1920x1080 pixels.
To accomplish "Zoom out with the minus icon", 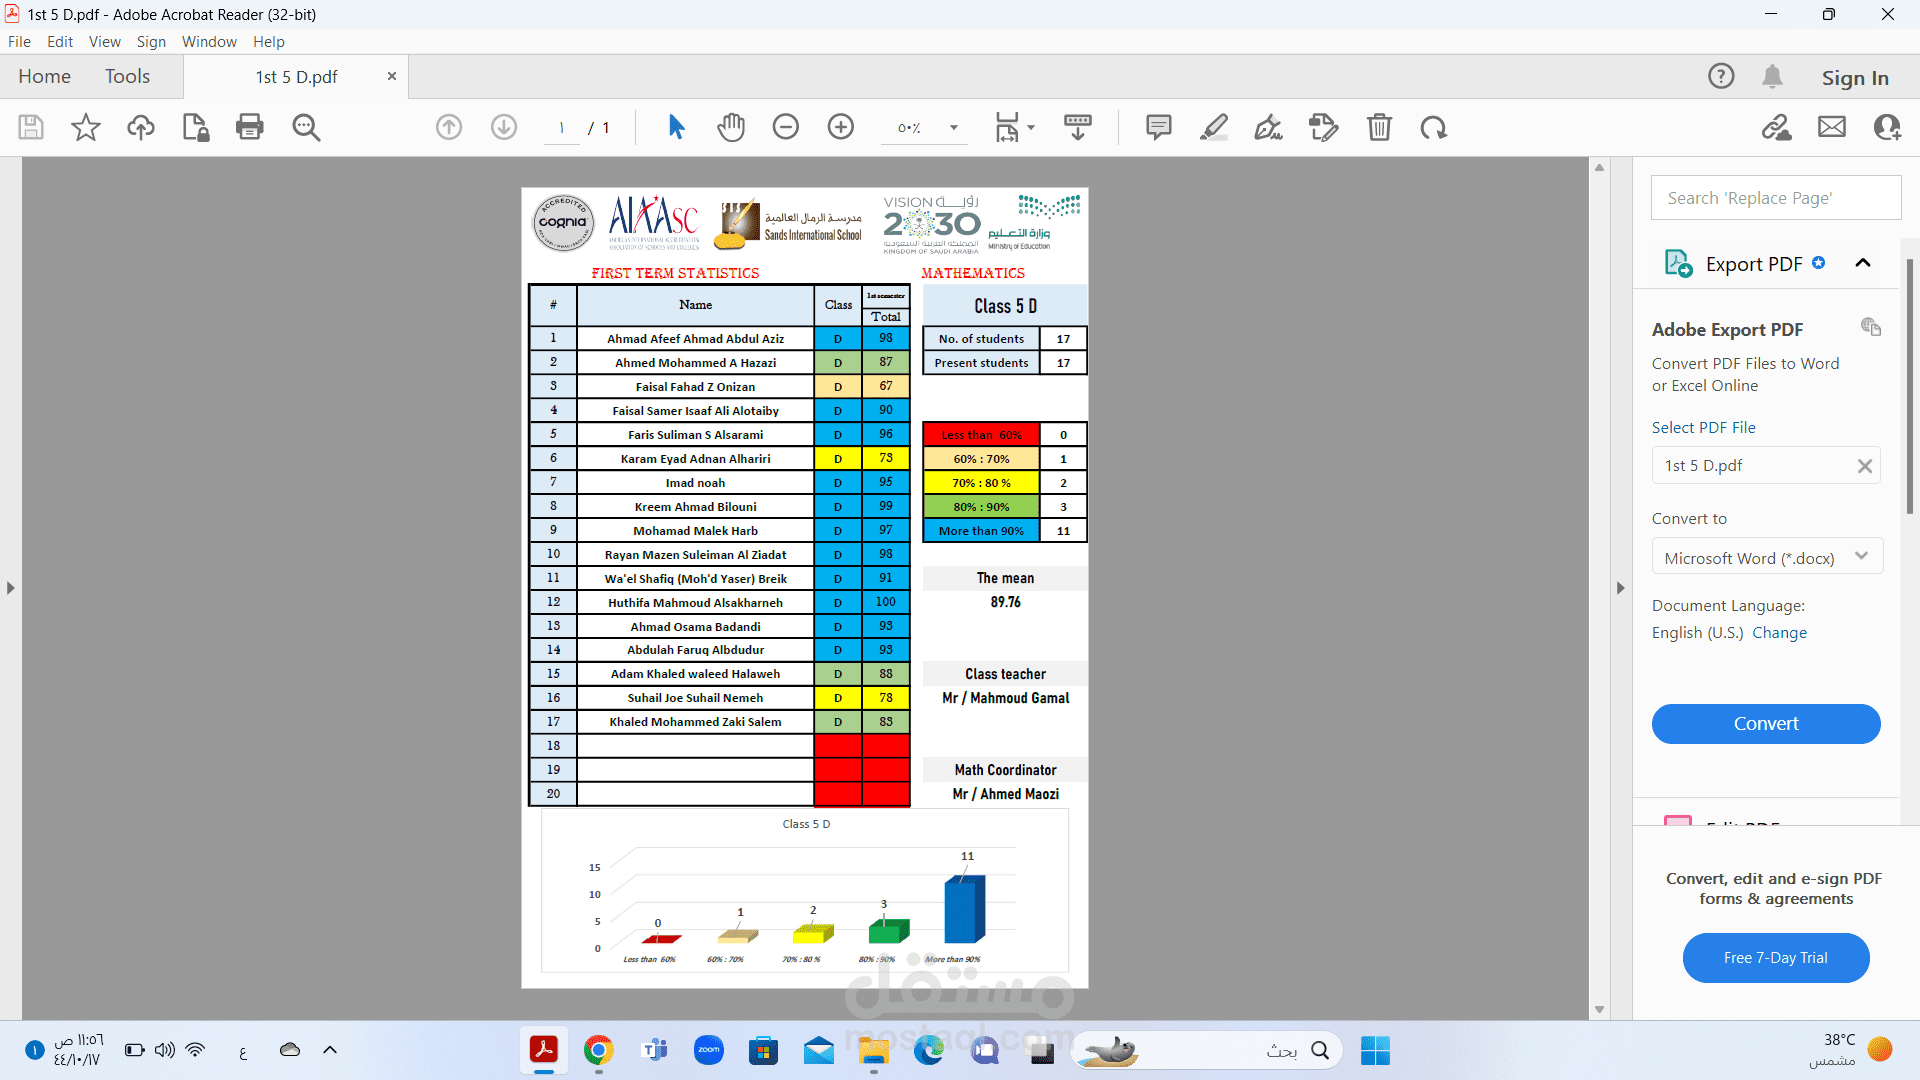I will point(786,127).
